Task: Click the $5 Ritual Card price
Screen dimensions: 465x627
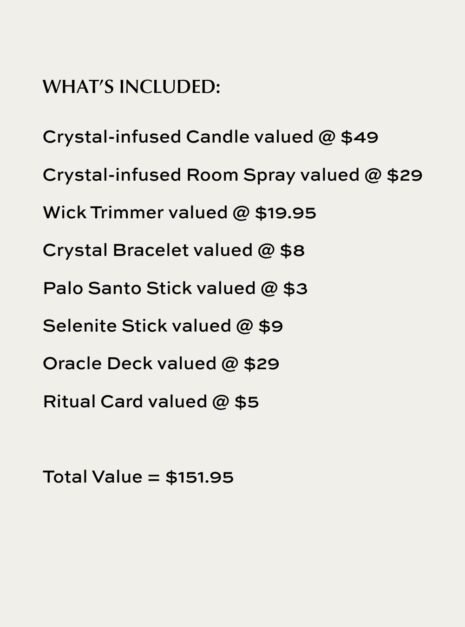Action: [x=247, y=402]
